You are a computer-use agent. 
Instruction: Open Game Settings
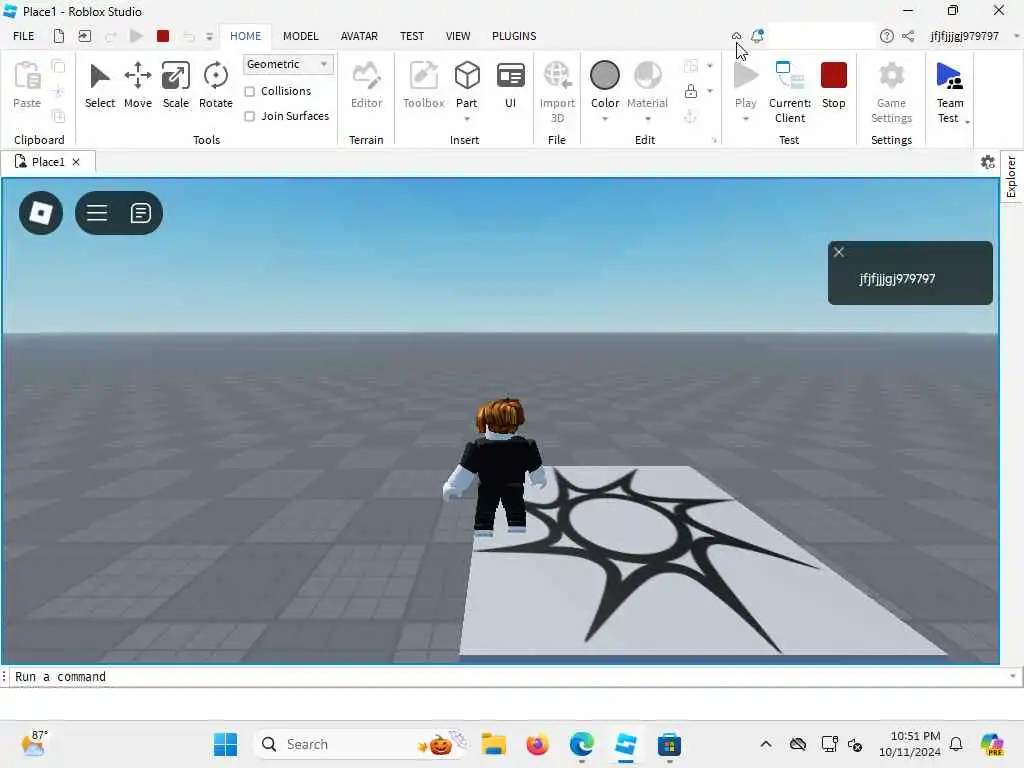click(891, 92)
